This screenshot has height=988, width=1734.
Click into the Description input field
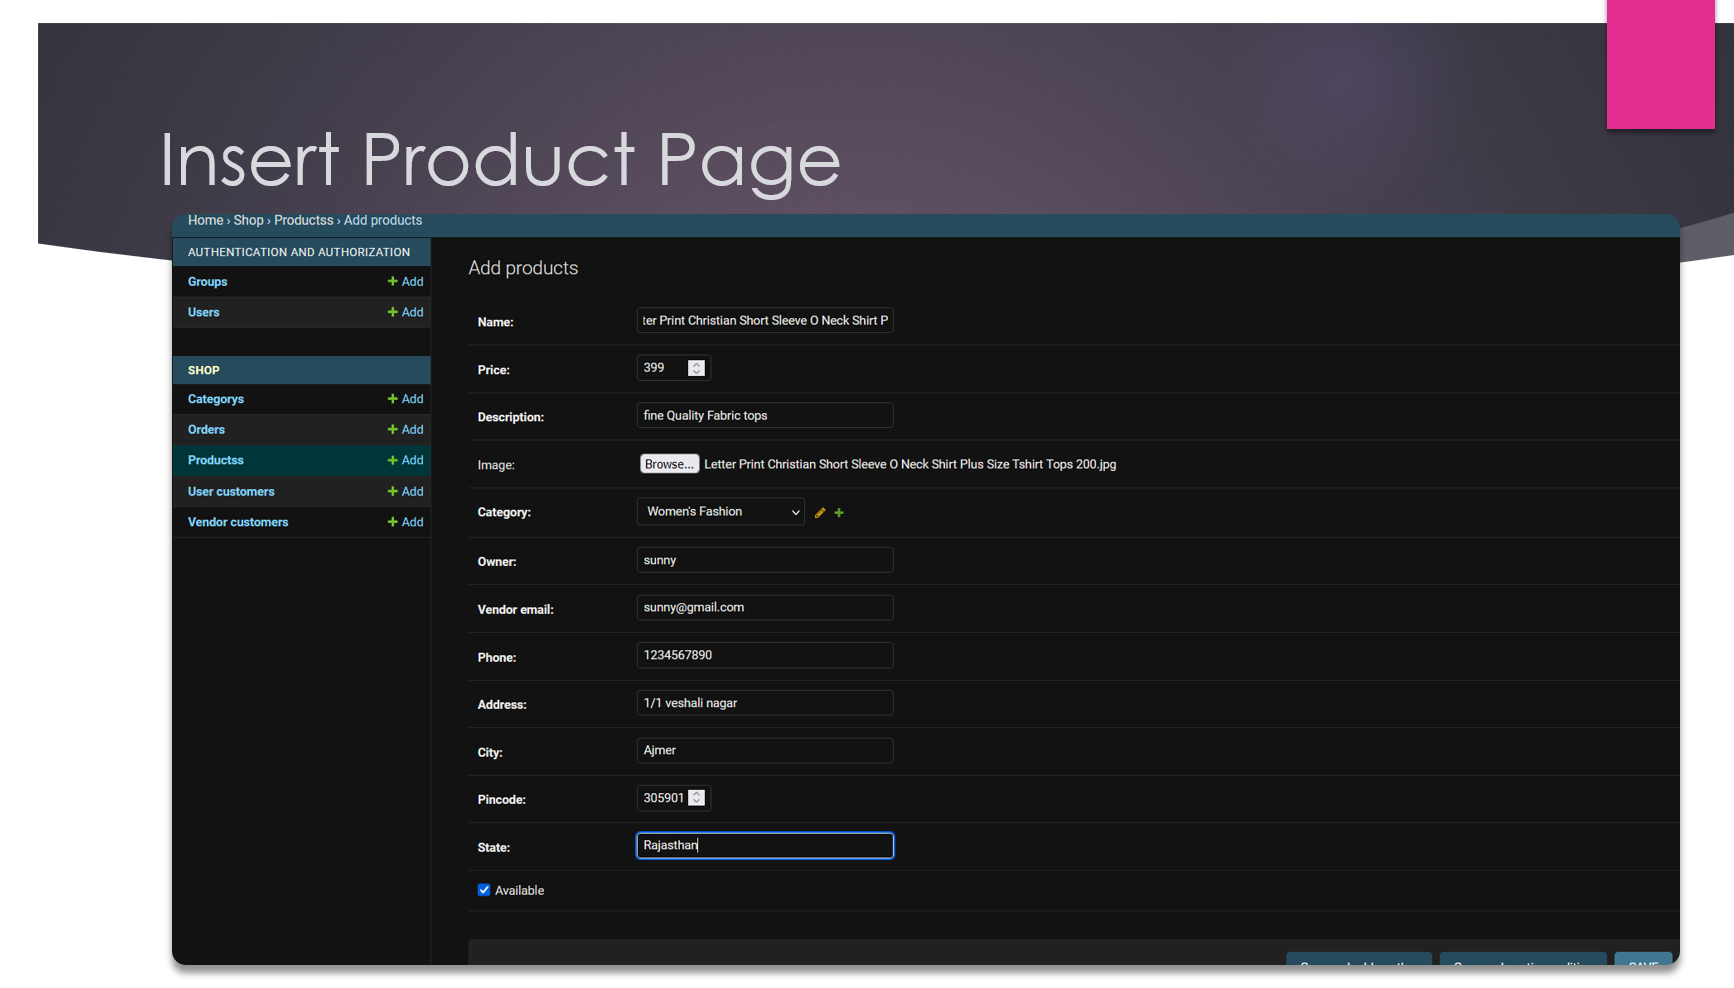tap(765, 415)
